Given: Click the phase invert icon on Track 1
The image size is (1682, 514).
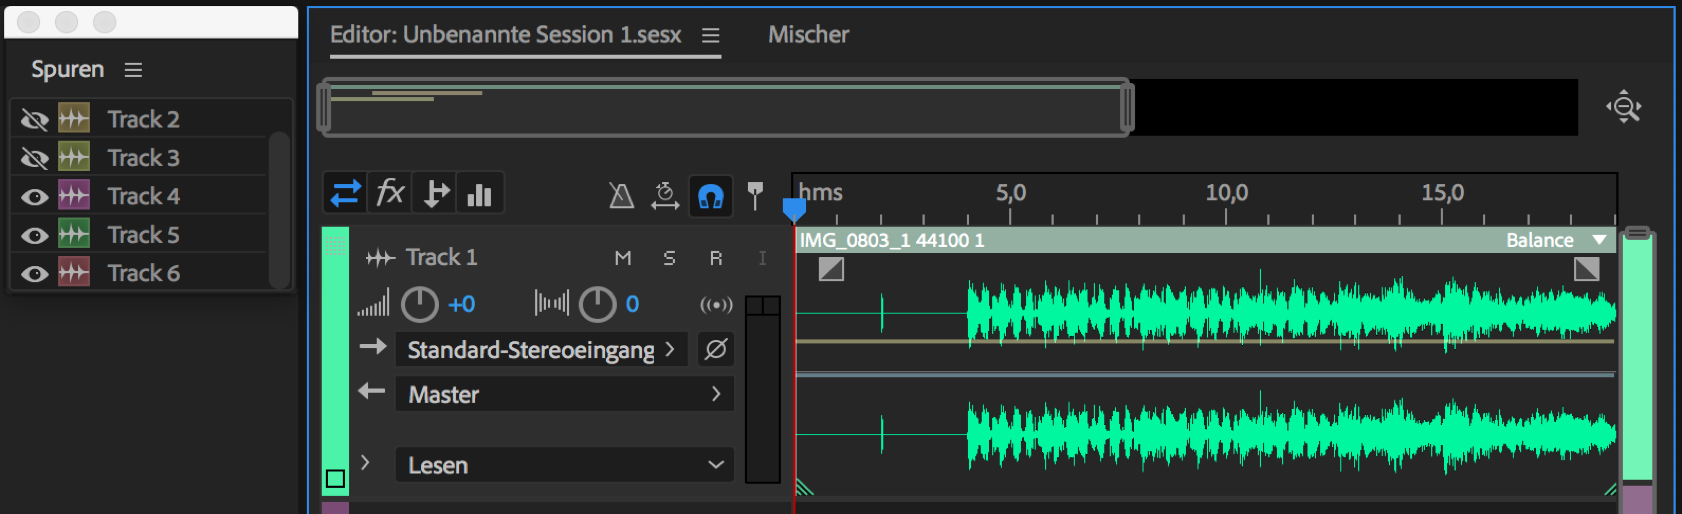Looking at the screenshot, I should [715, 349].
